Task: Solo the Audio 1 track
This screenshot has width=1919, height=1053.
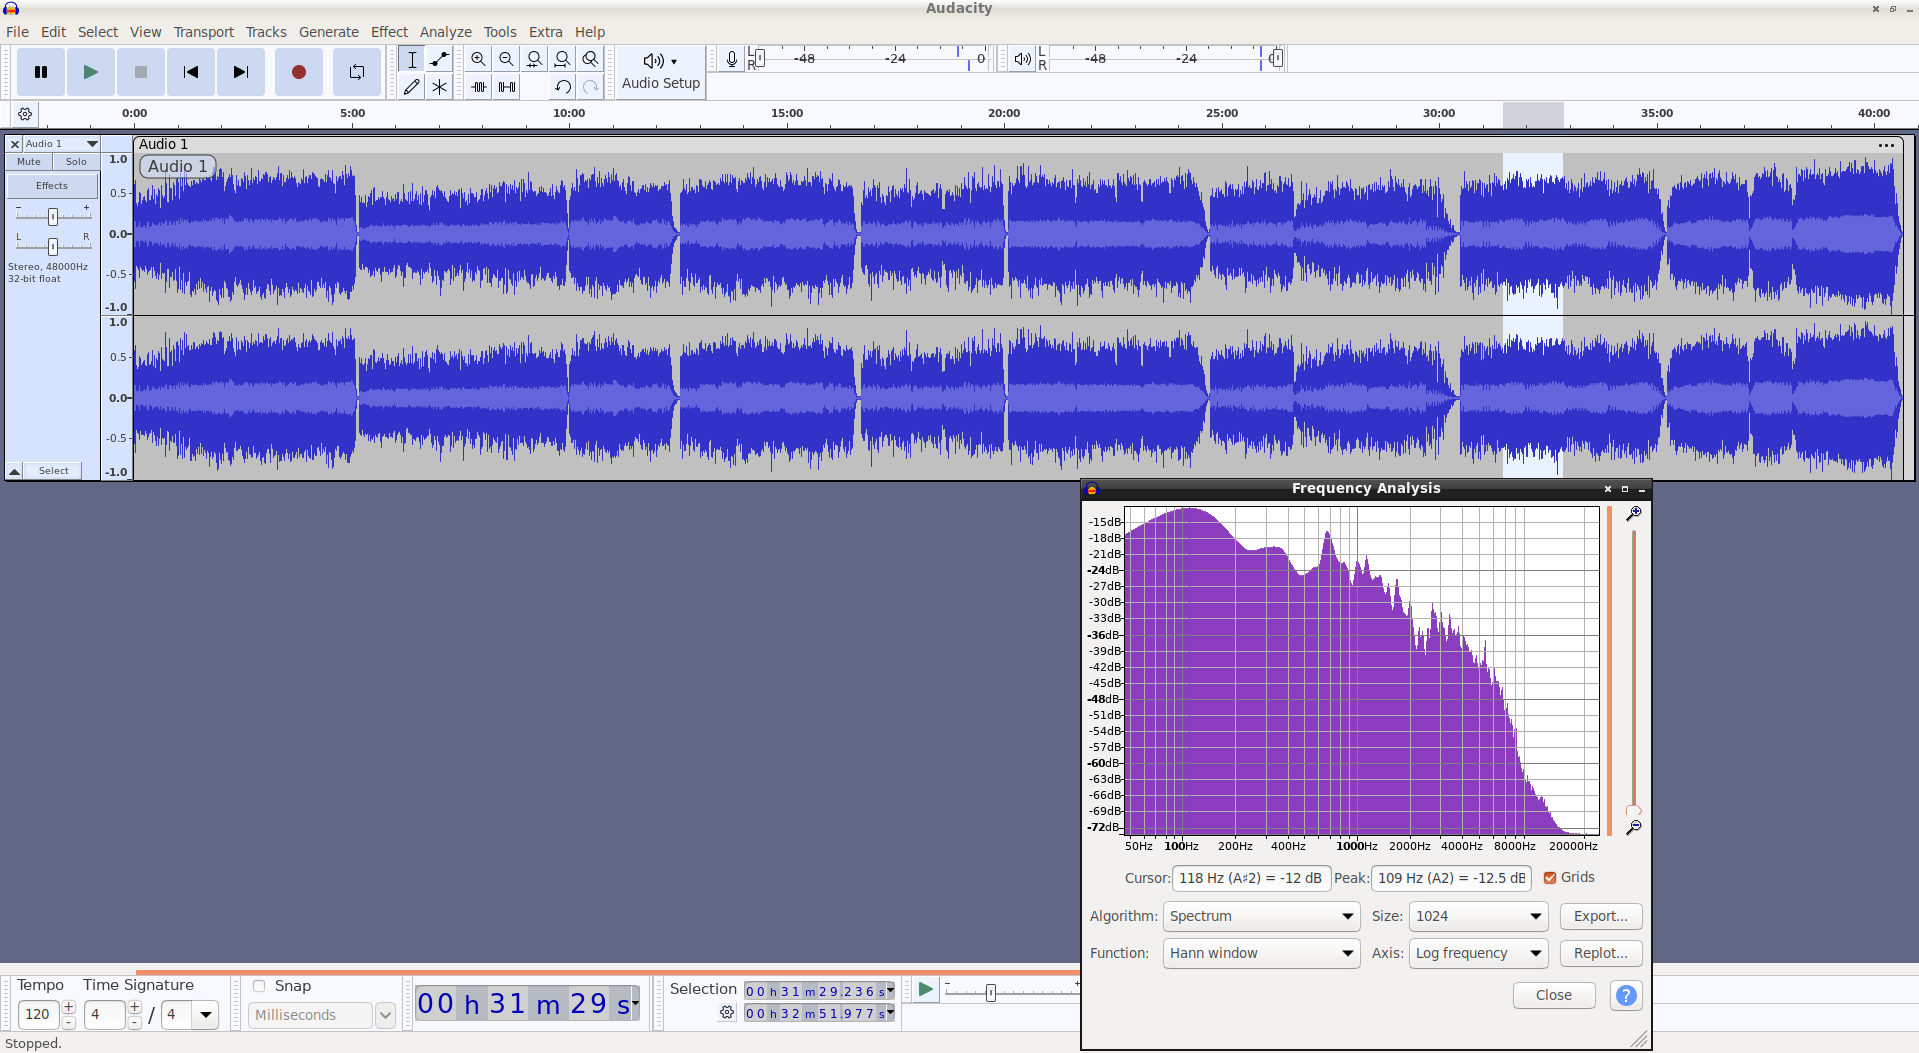Action: (x=76, y=161)
